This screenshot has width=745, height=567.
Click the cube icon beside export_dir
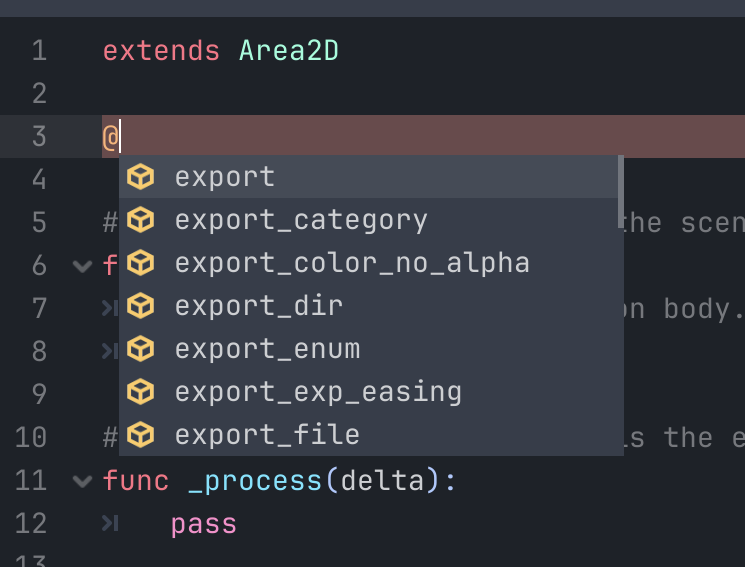pos(141,306)
